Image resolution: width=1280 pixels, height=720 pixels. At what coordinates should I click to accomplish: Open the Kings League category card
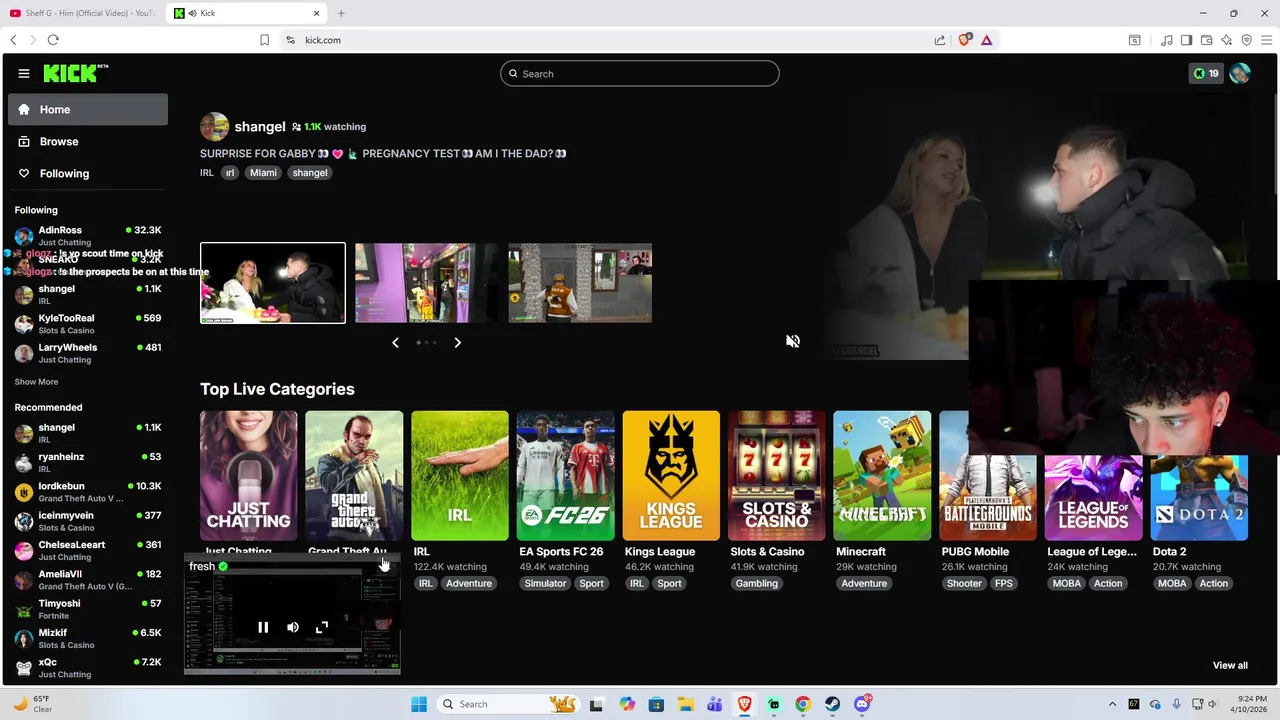point(671,475)
